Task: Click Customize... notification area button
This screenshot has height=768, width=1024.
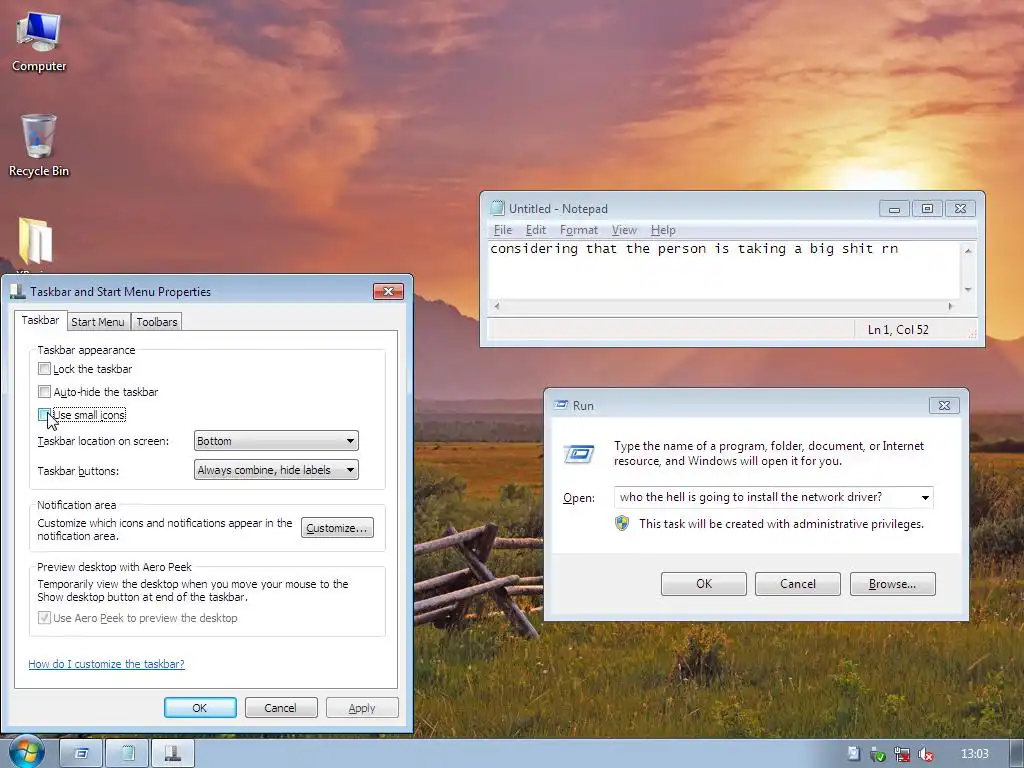Action: coord(337,528)
